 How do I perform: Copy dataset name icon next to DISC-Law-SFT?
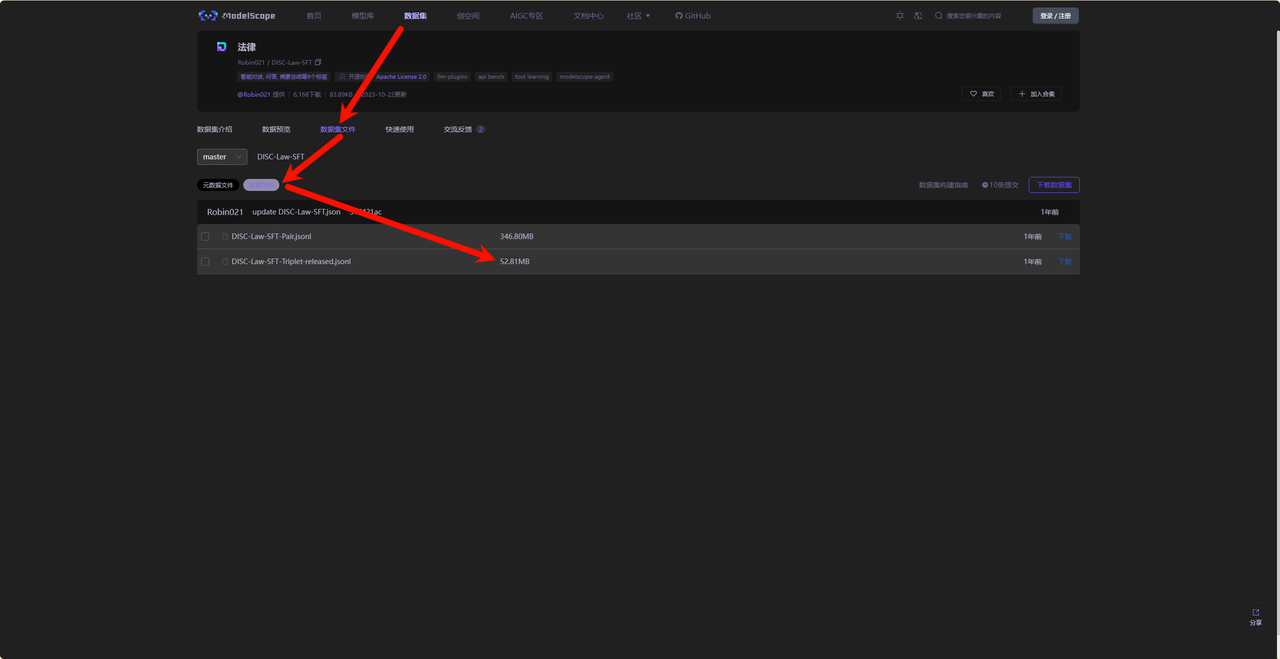click(318, 62)
